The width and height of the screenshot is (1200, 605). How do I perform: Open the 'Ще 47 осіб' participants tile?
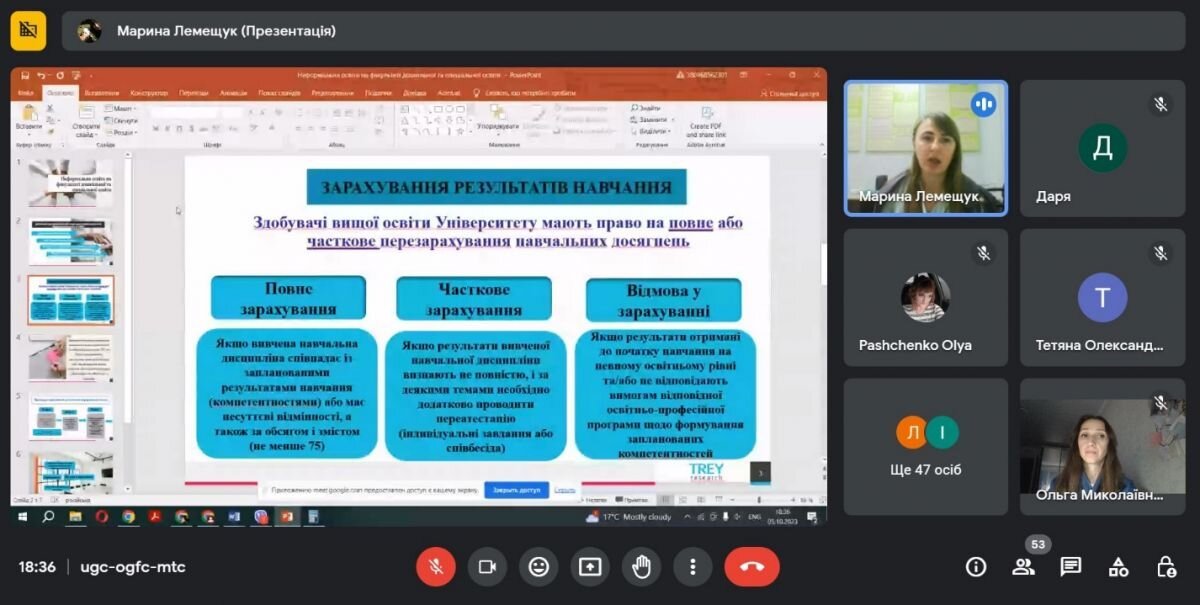[x=926, y=446]
